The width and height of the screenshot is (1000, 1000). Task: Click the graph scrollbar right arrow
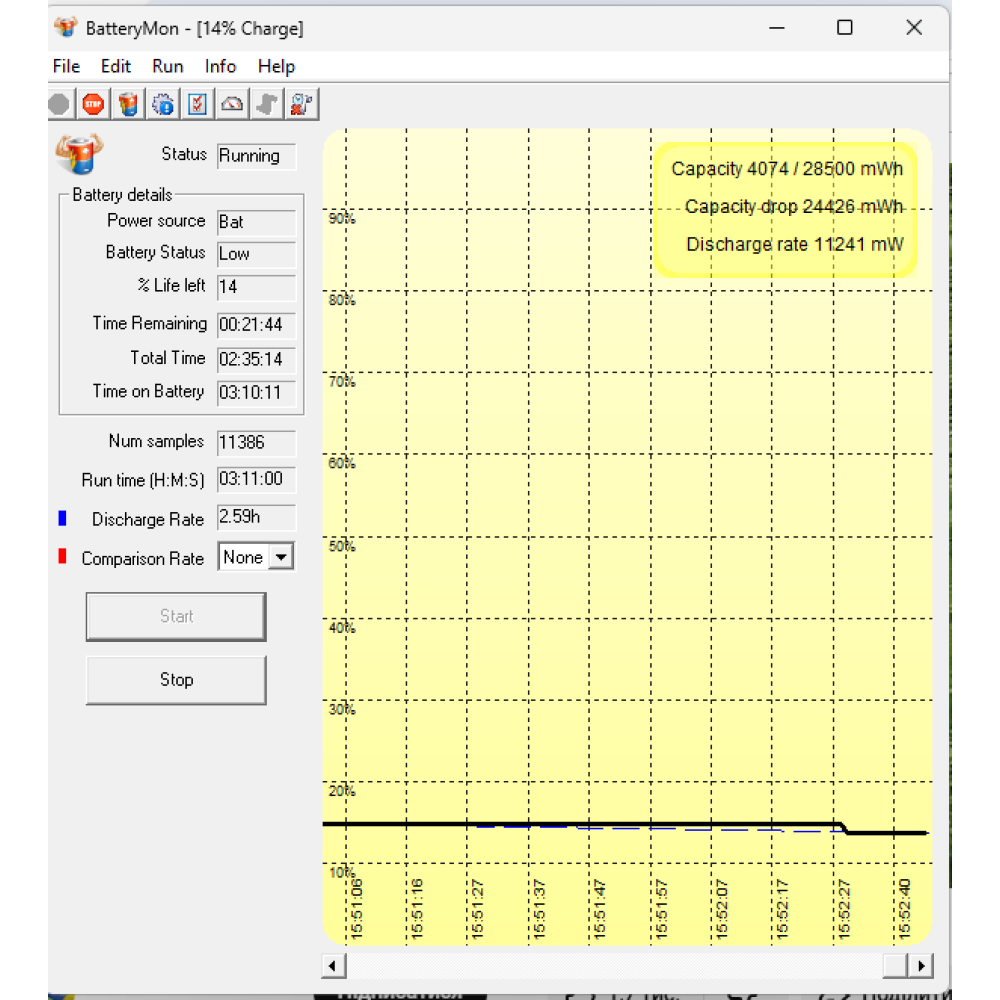pyautogui.click(x=920, y=966)
